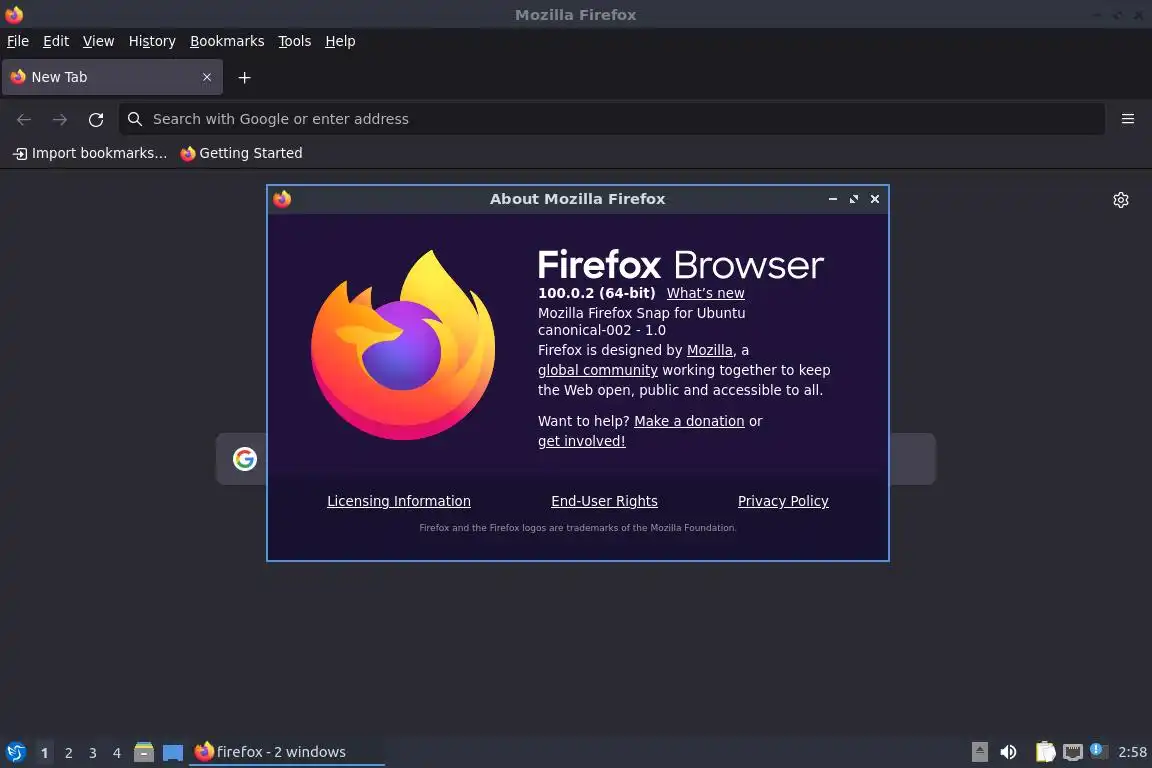Click the update notifier tray icon
Image resolution: width=1152 pixels, height=768 pixels.
tap(1098, 750)
